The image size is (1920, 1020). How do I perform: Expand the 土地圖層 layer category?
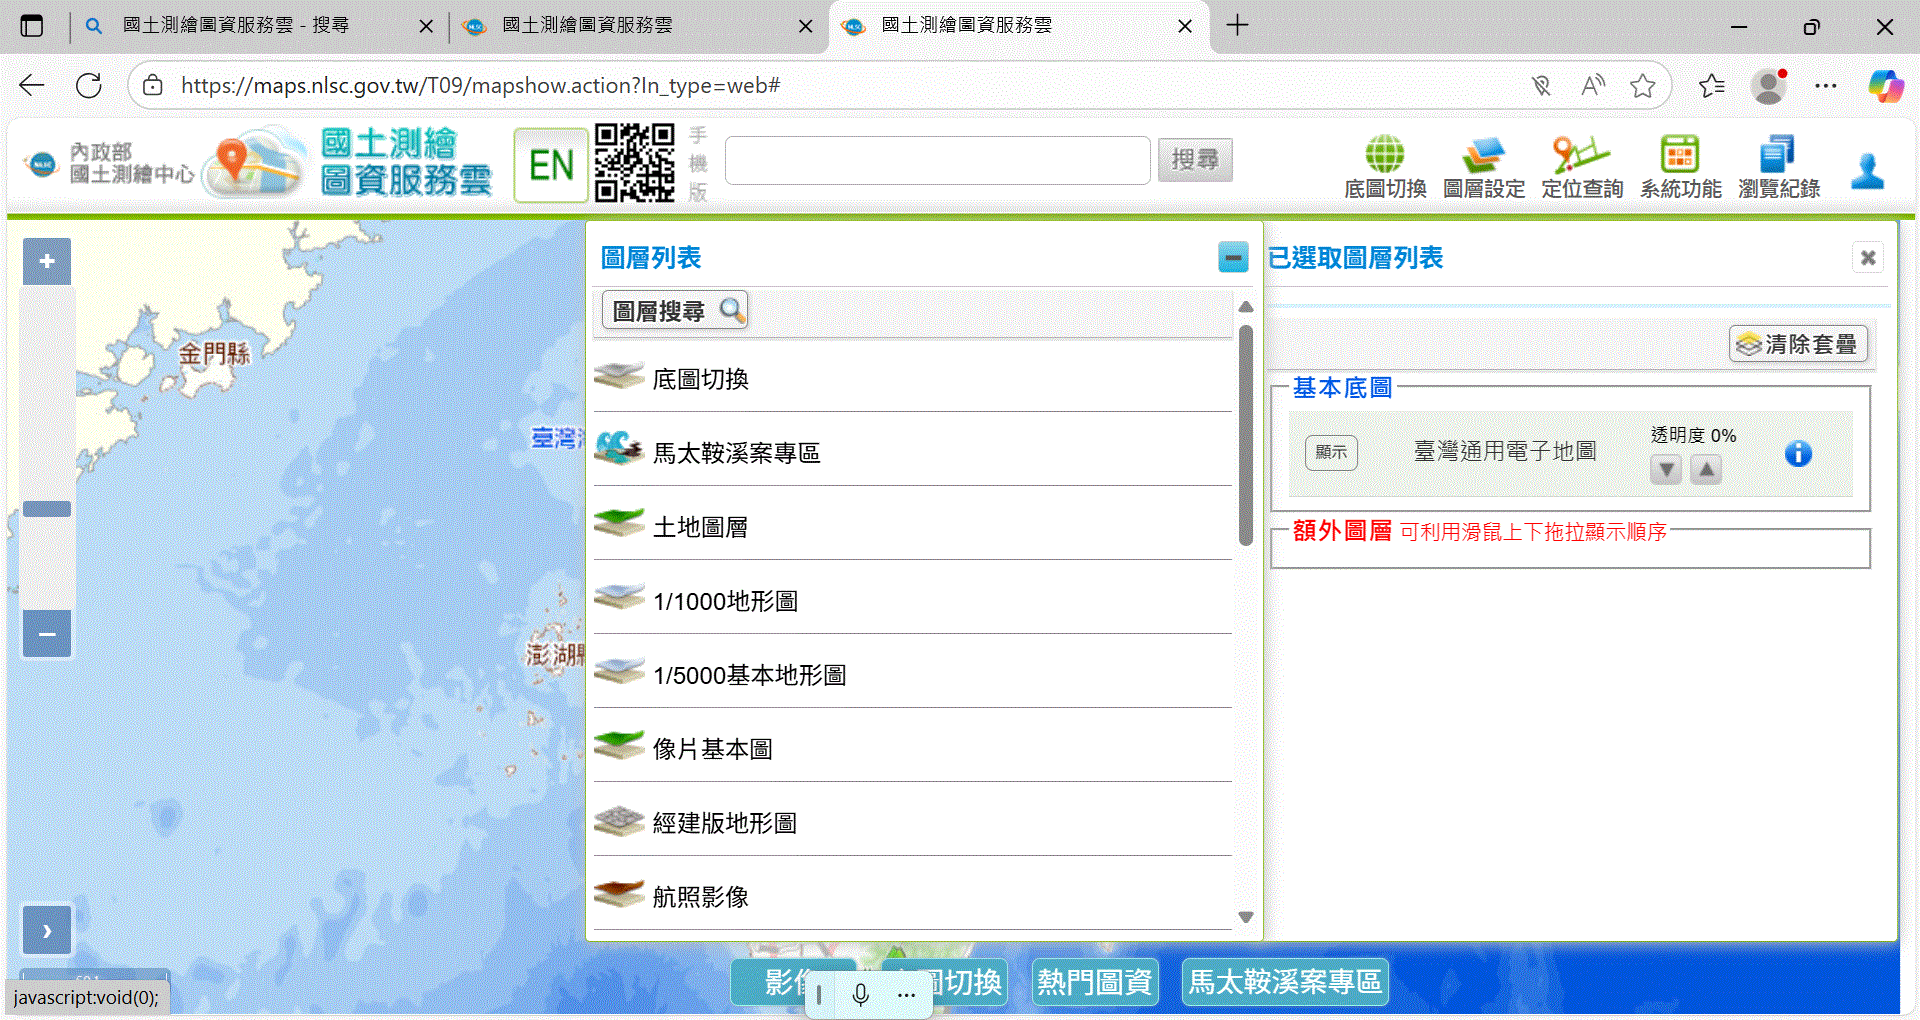[700, 526]
